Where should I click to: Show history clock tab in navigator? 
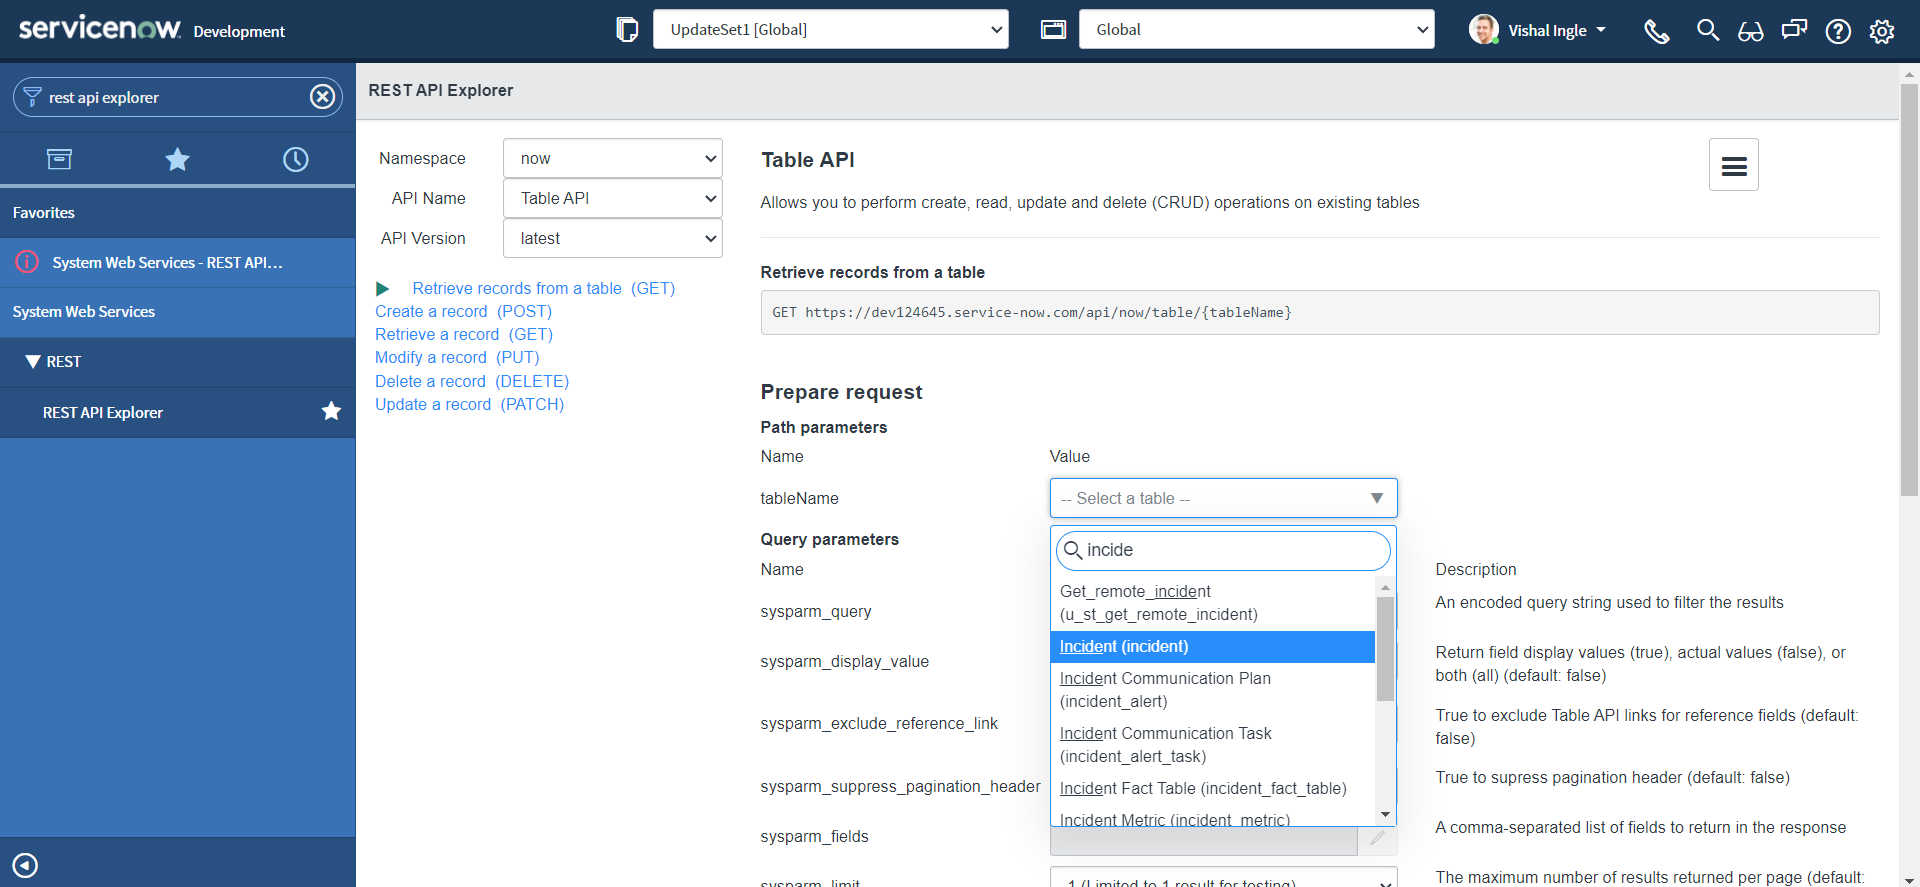click(x=296, y=159)
